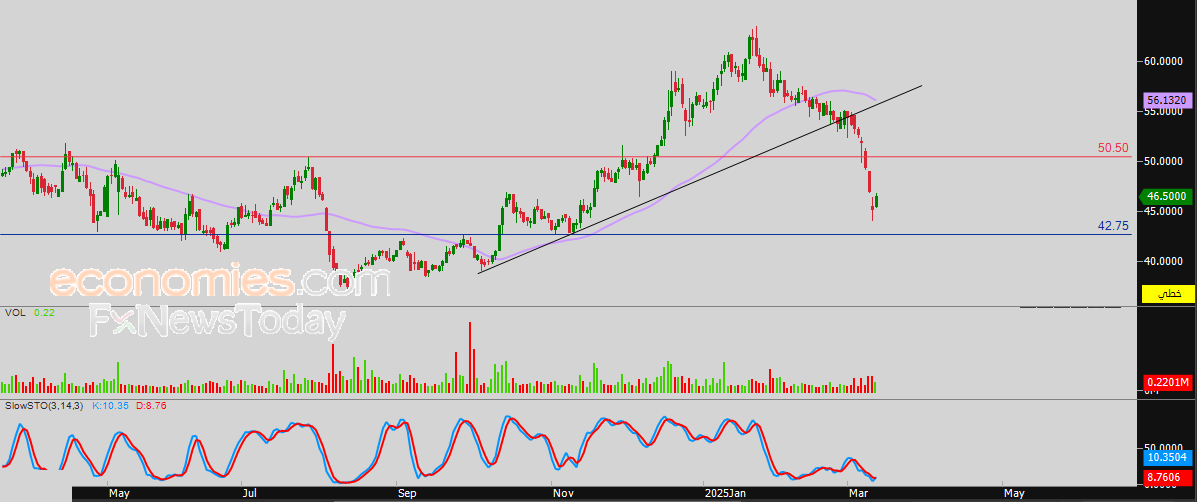
Task: Click the purple 56.1320 moving average price tag
Action: click(x=1168, y=100)
